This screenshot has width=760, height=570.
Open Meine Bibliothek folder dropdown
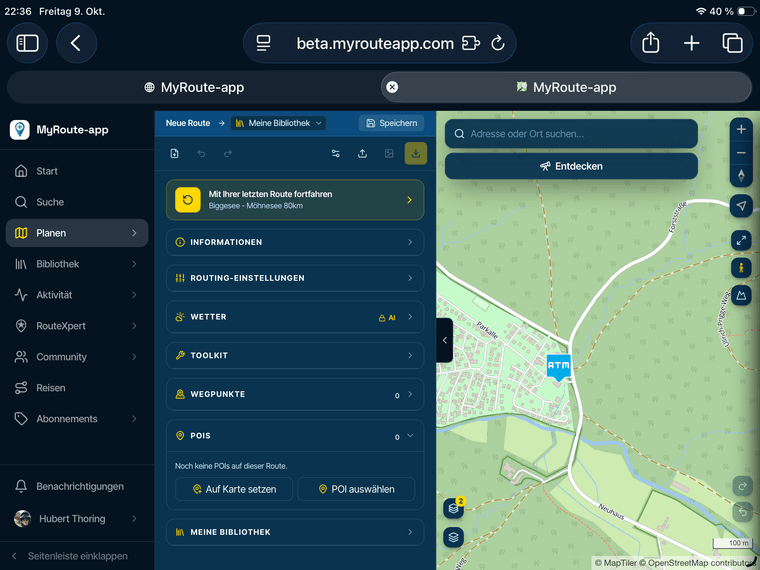click(x=279, y=123)
